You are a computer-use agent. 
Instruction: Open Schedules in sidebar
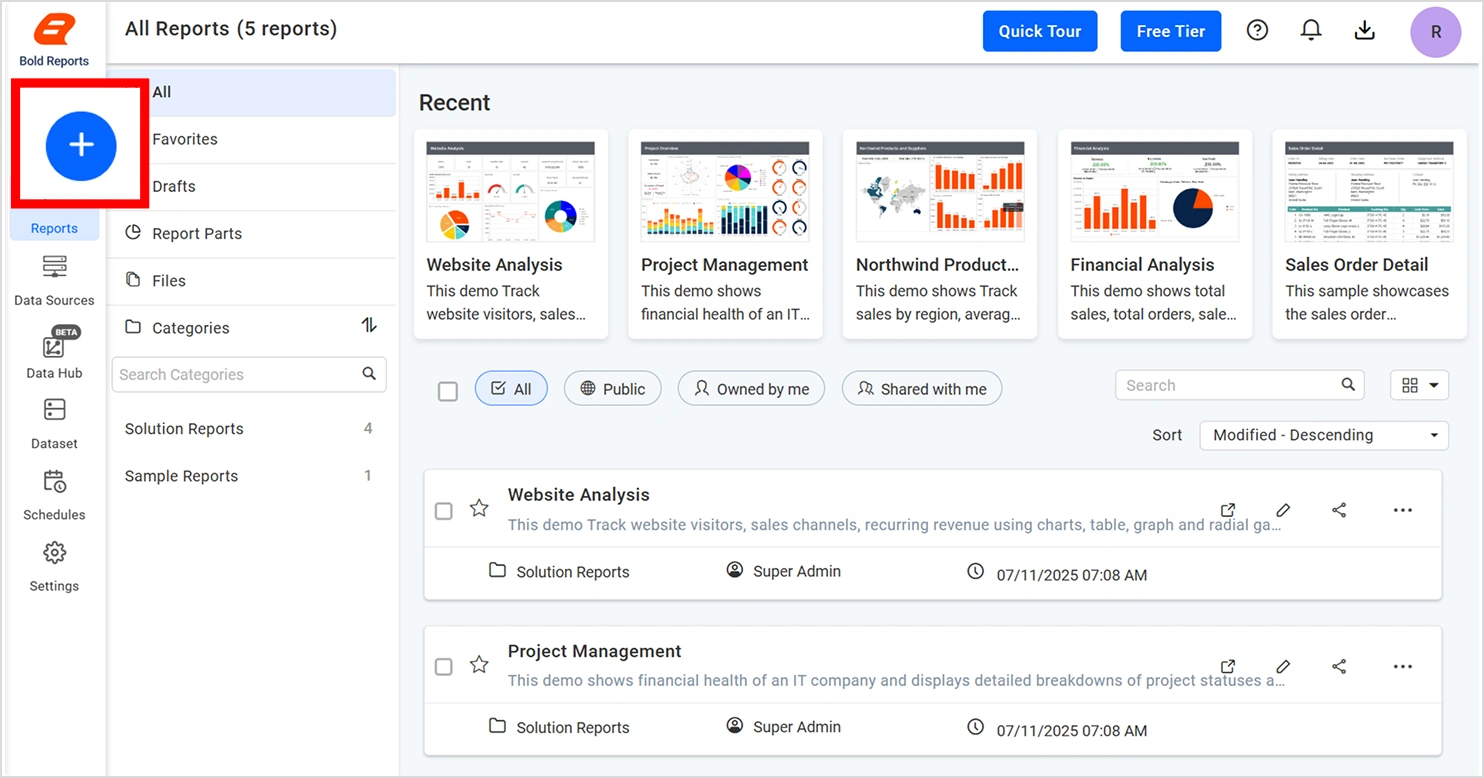[x=54, y=495]
